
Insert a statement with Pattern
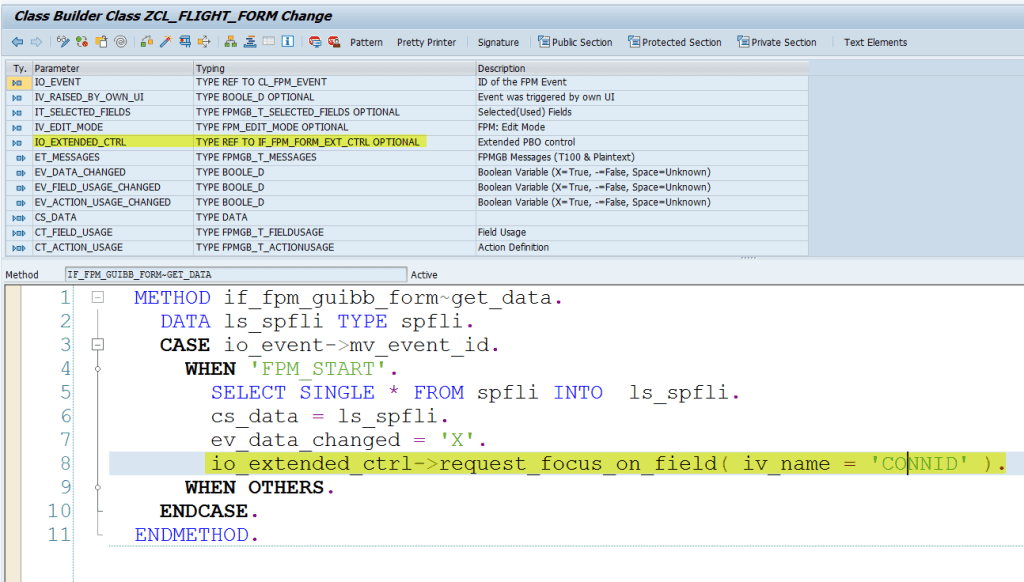366,42
